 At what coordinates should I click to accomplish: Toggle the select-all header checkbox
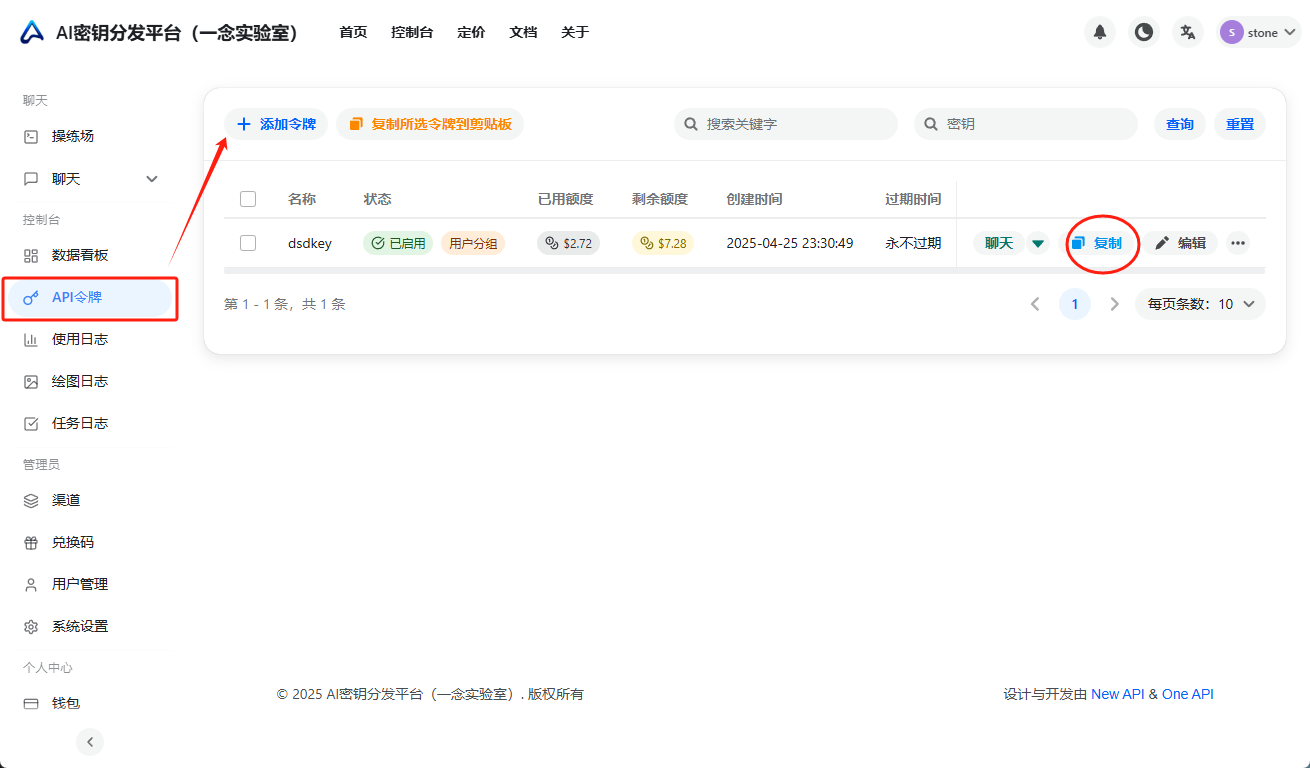tap(248, 199)
